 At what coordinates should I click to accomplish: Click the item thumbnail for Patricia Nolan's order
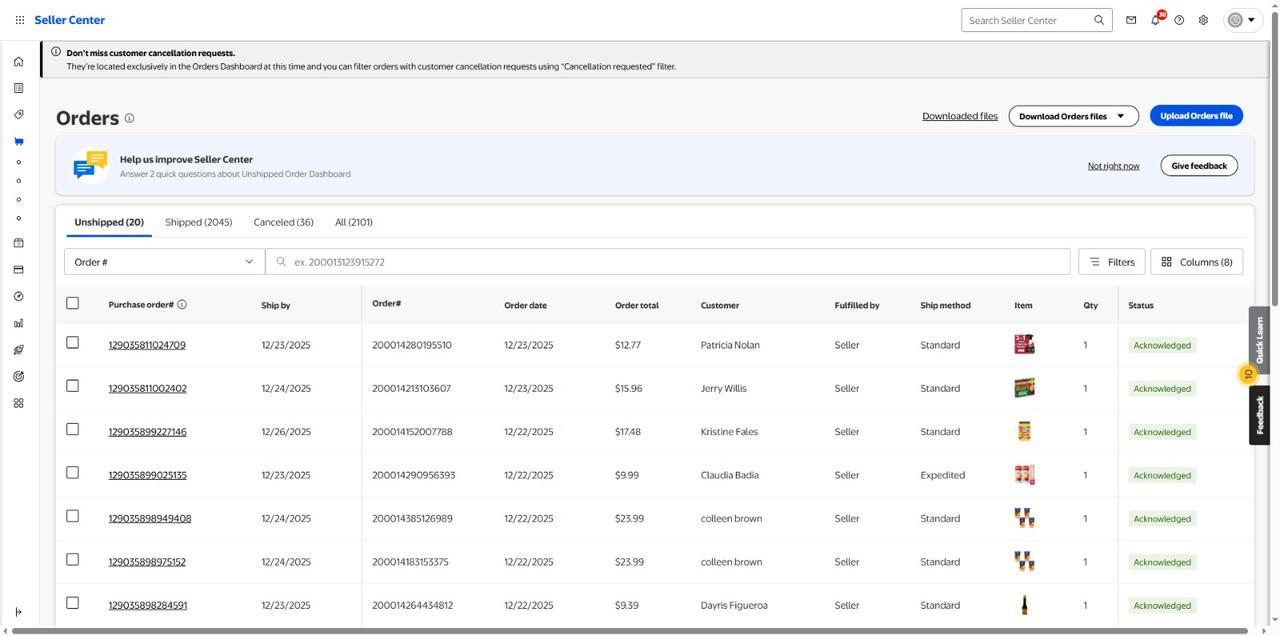1024,344
